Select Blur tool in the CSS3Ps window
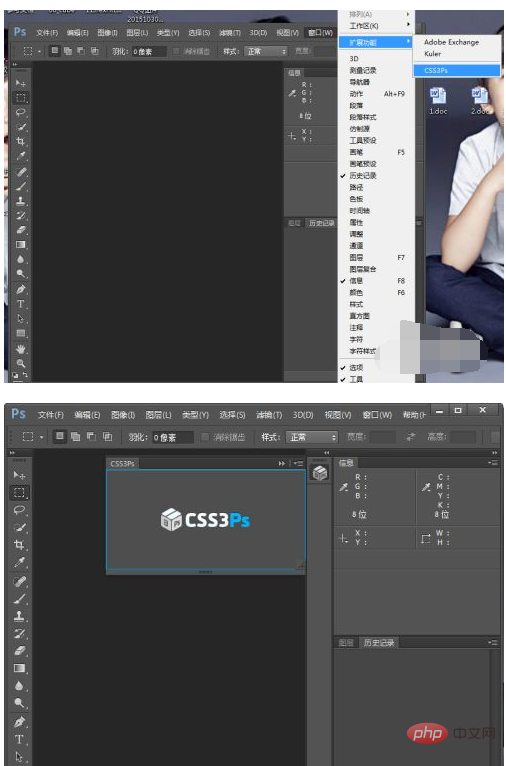This screenshot has width=506, height=766. pos(20,685)
